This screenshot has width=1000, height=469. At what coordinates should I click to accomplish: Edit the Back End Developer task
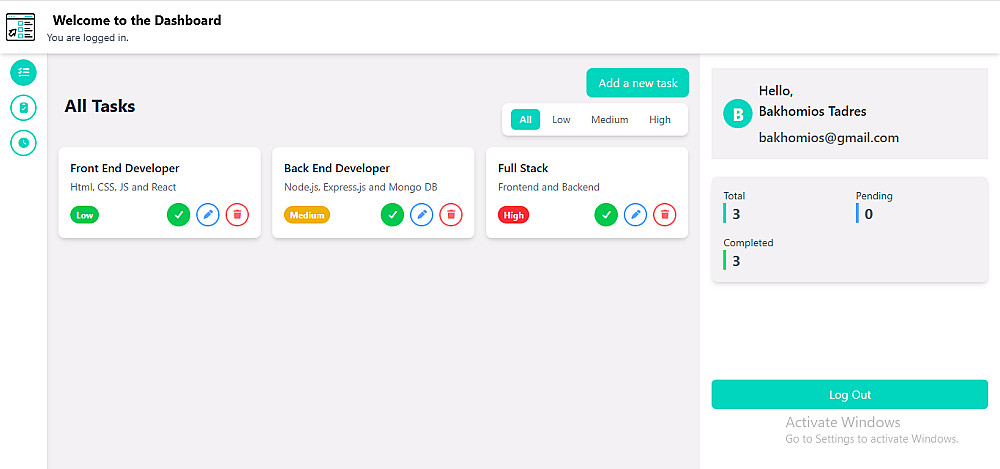tap(422, 215)
